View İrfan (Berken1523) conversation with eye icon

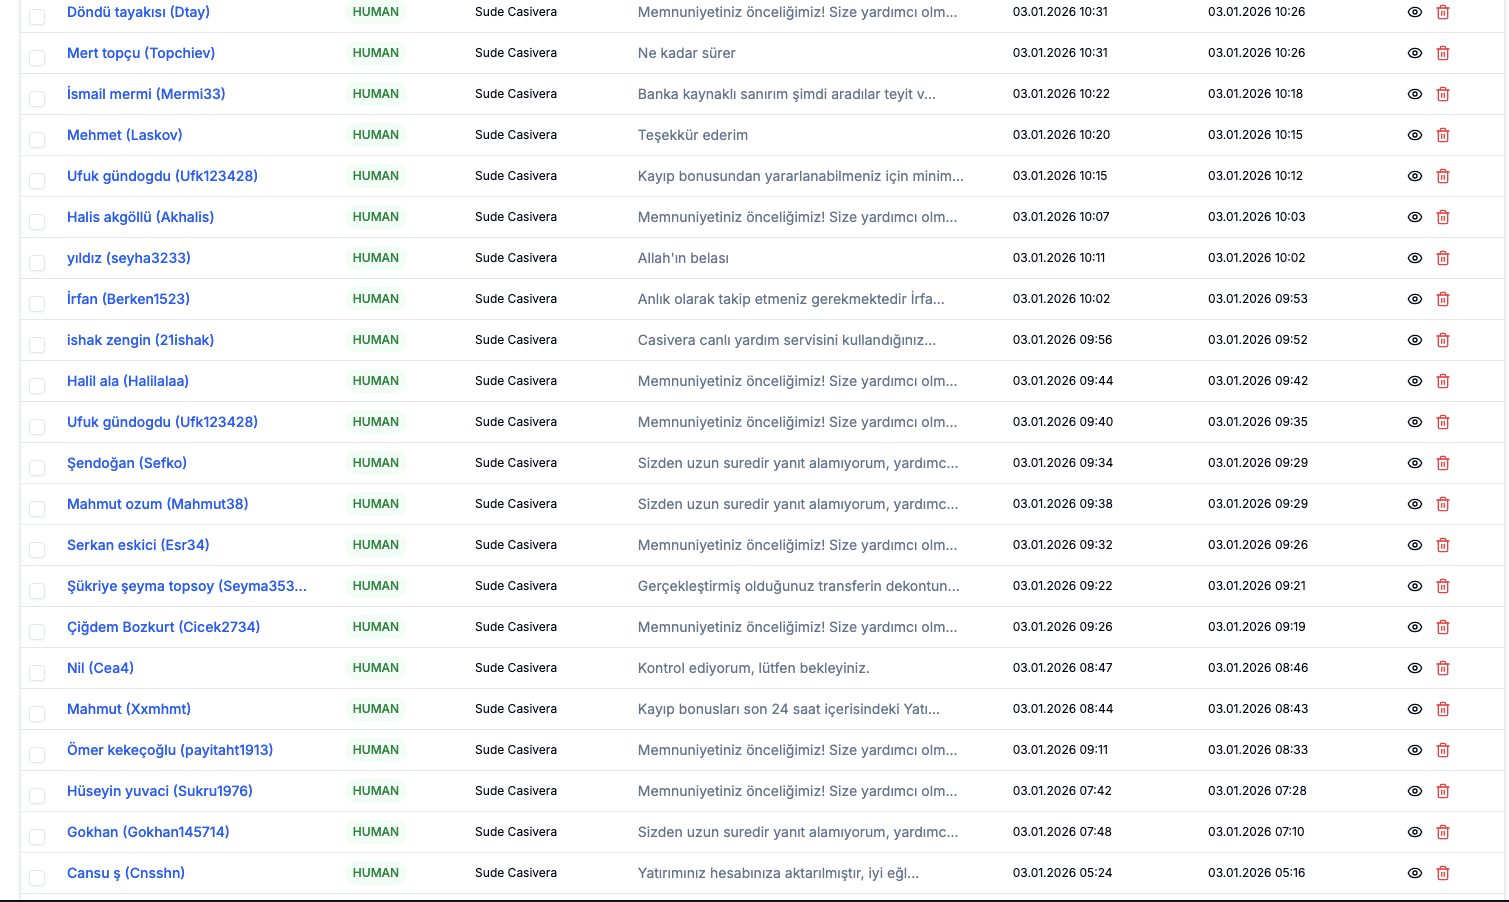pos(1414,299)
